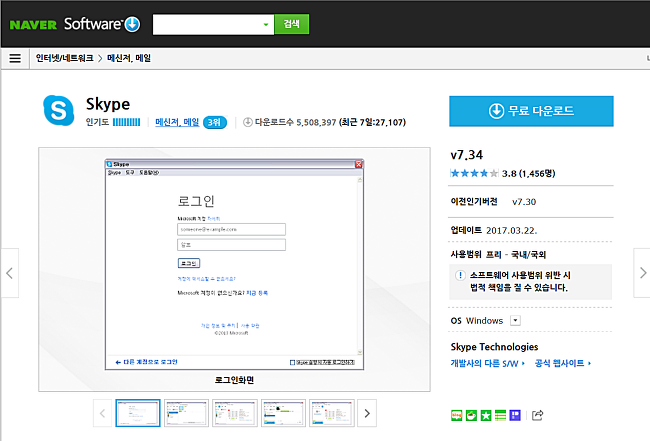Screen dimensions: 650x441
Task: Select the fourth screenshot thumbnail
Action: pyautogui.click(x=284, y=413)
